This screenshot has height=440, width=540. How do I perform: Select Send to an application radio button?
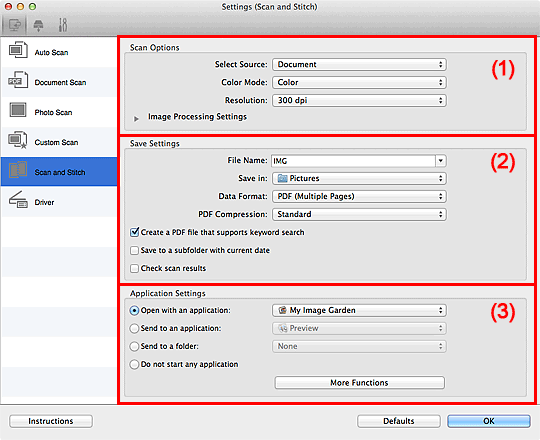pyautogui.click(x=134, y=328)
